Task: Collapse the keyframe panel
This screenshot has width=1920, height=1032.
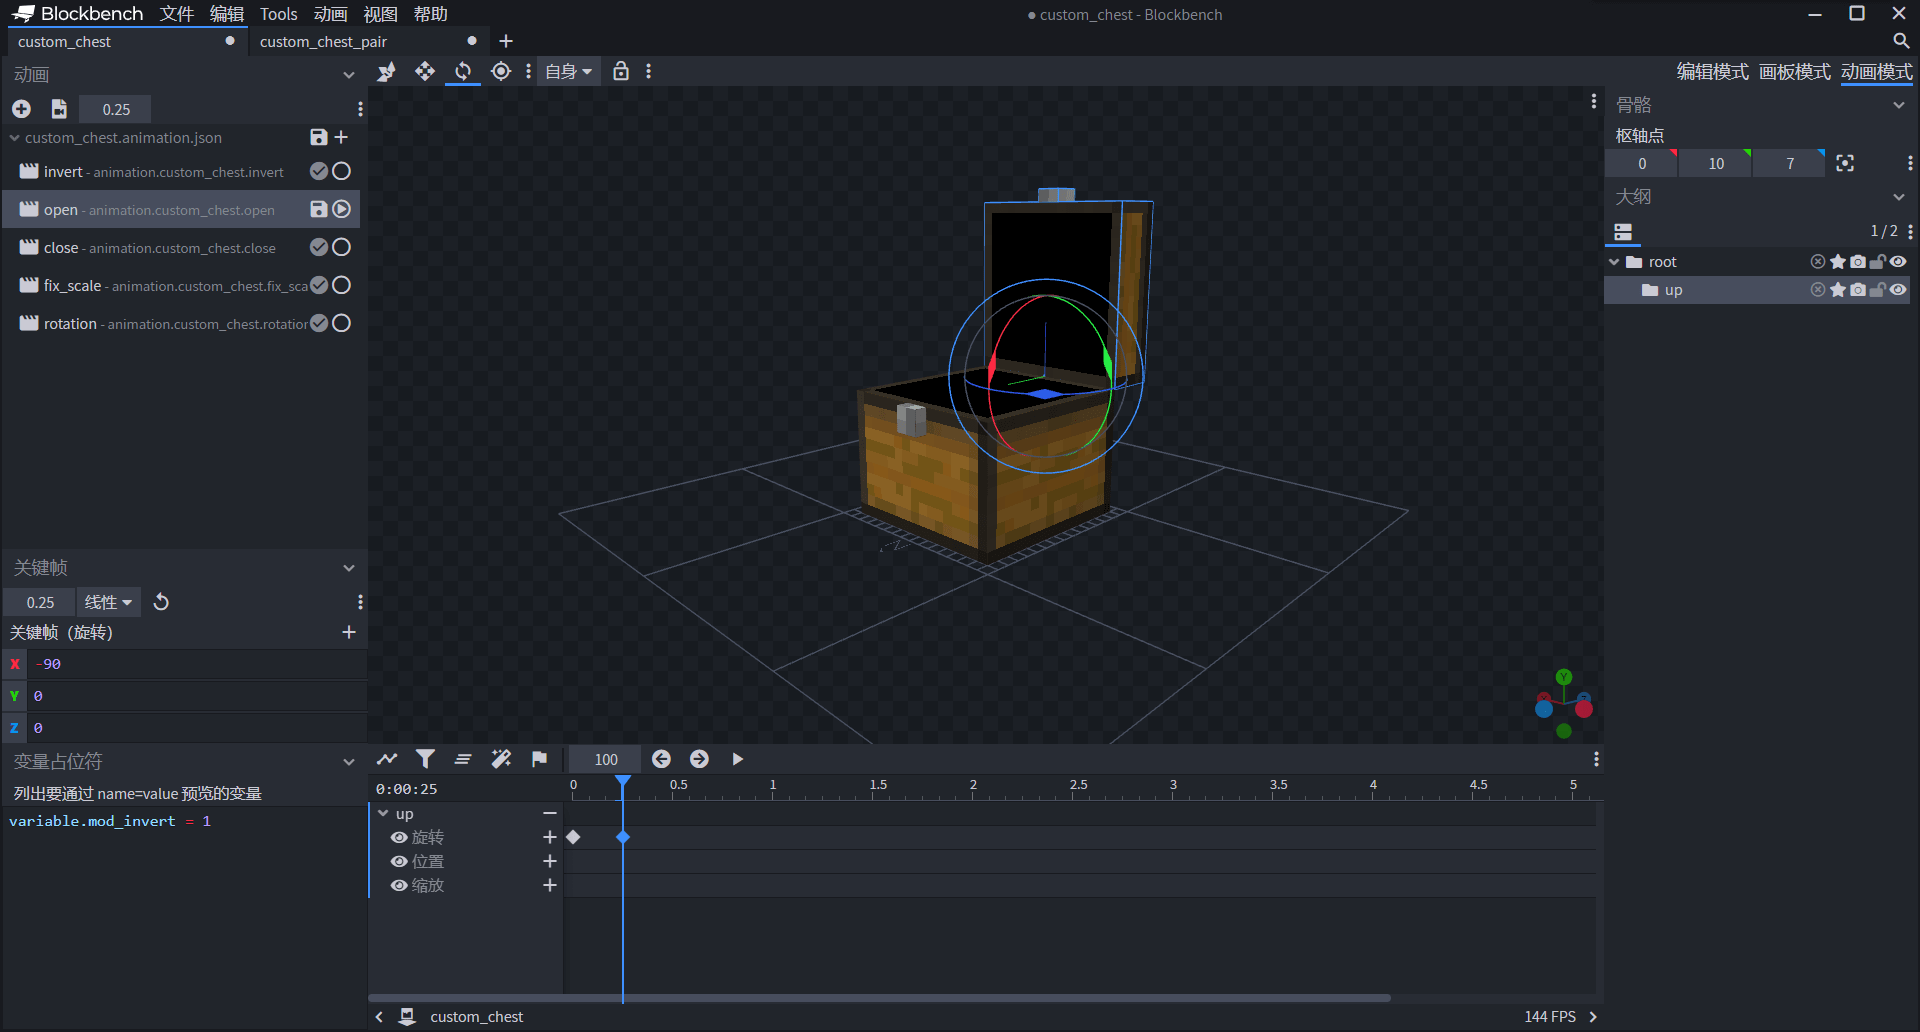Action: click(x=349, y=568)
